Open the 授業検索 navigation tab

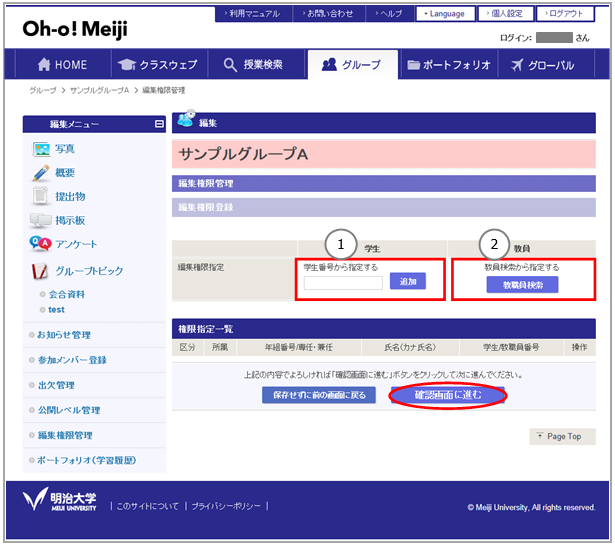(257, 64)
